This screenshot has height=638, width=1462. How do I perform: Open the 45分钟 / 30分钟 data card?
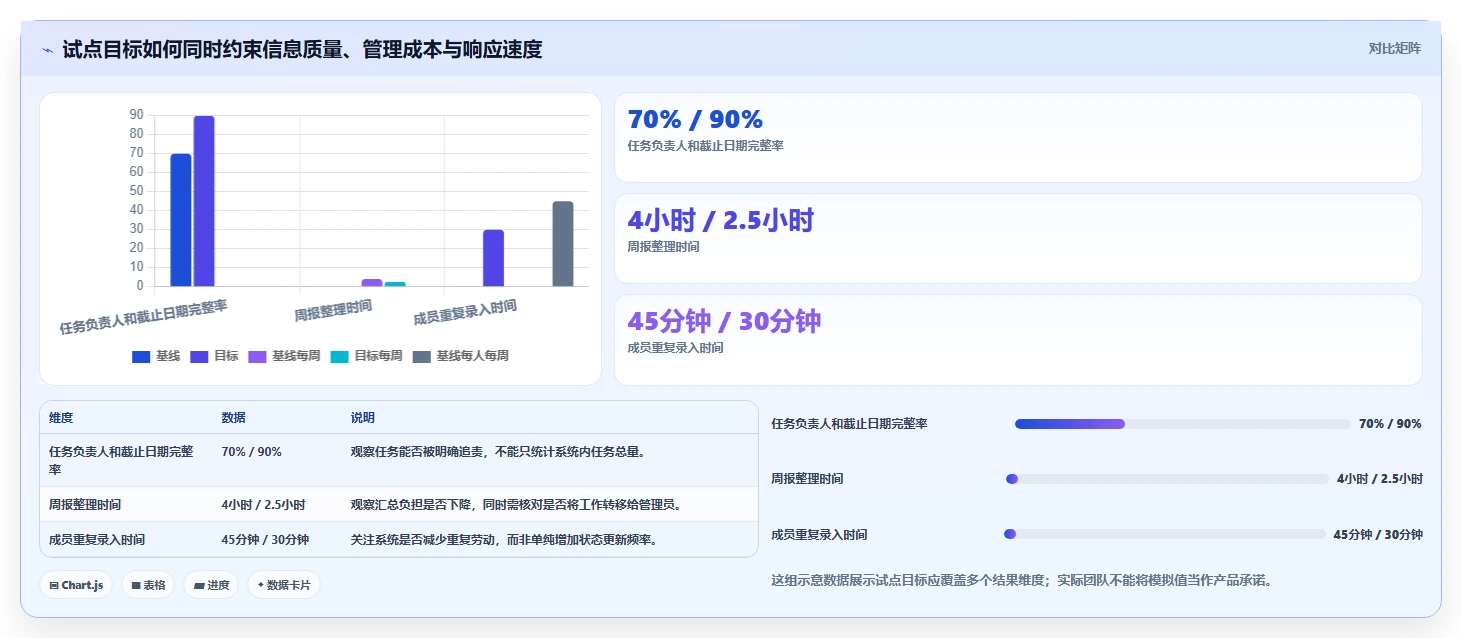tap(1018, 339)
